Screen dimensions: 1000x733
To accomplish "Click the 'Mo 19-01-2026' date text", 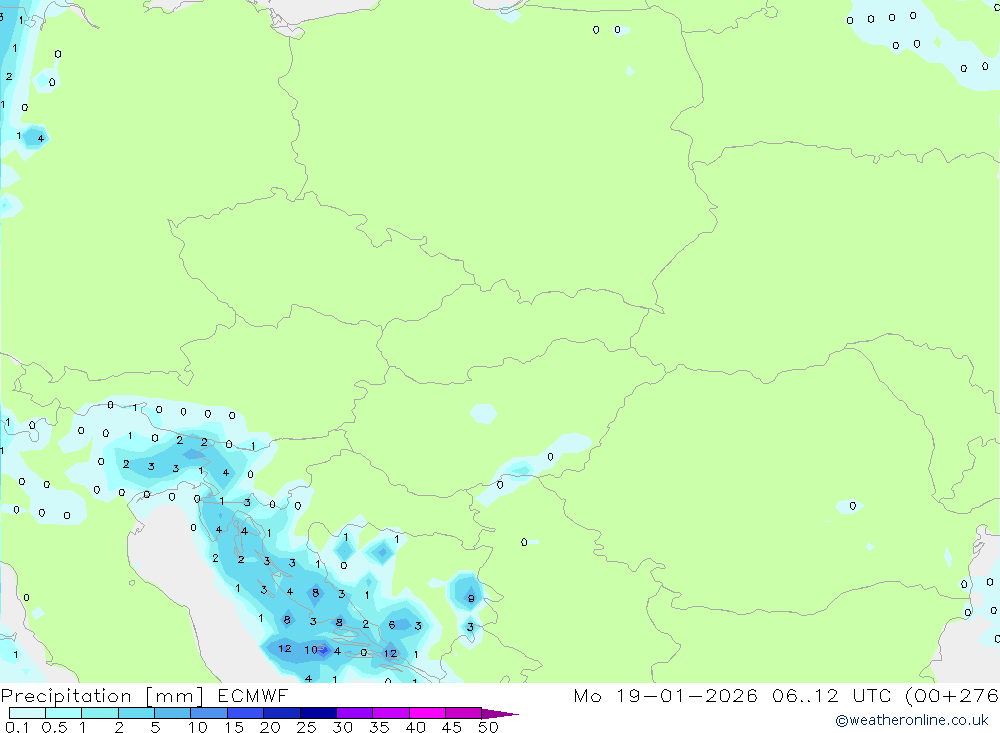I will tap(666, 695).
